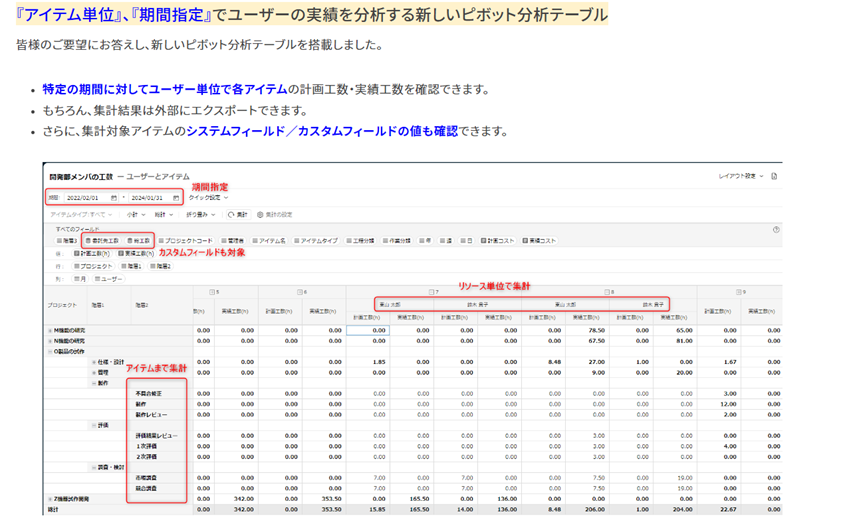Screen dimensions: 845x524
Task: Select the プロジェクトコード field chip
Action: coord(186,241)
